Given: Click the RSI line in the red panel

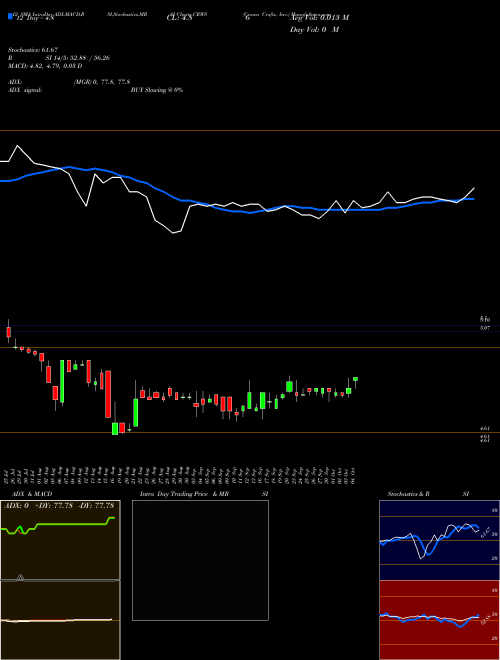Looking at the screenshot, I should [429, 619].
